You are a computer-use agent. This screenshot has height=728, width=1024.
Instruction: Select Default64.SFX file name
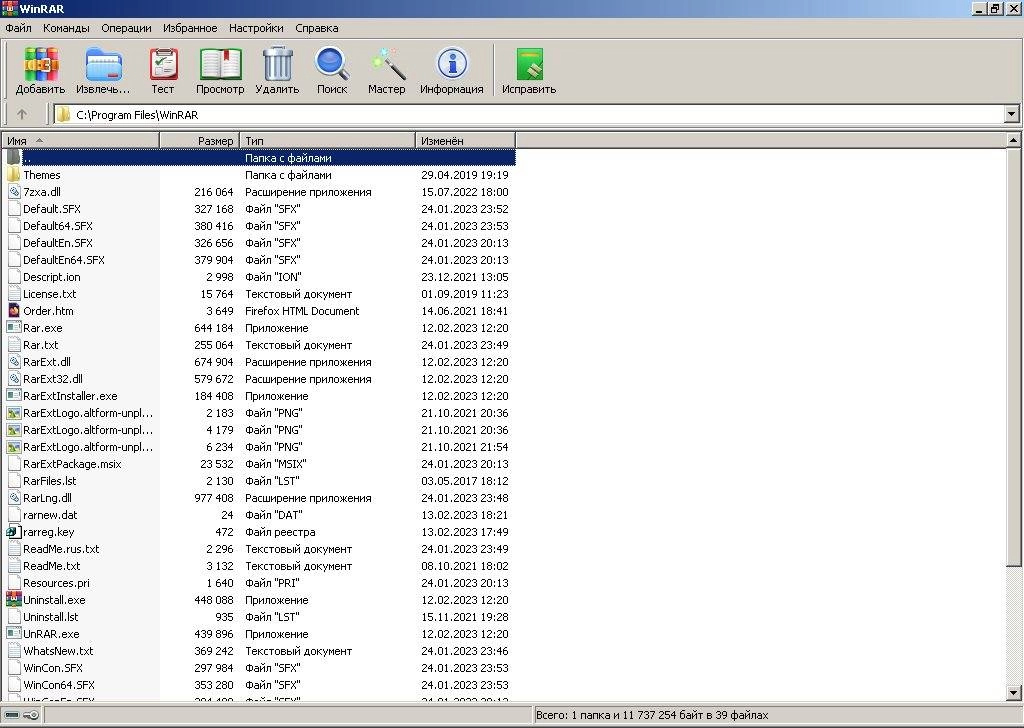pyautogui.click(x=58, y=226)
